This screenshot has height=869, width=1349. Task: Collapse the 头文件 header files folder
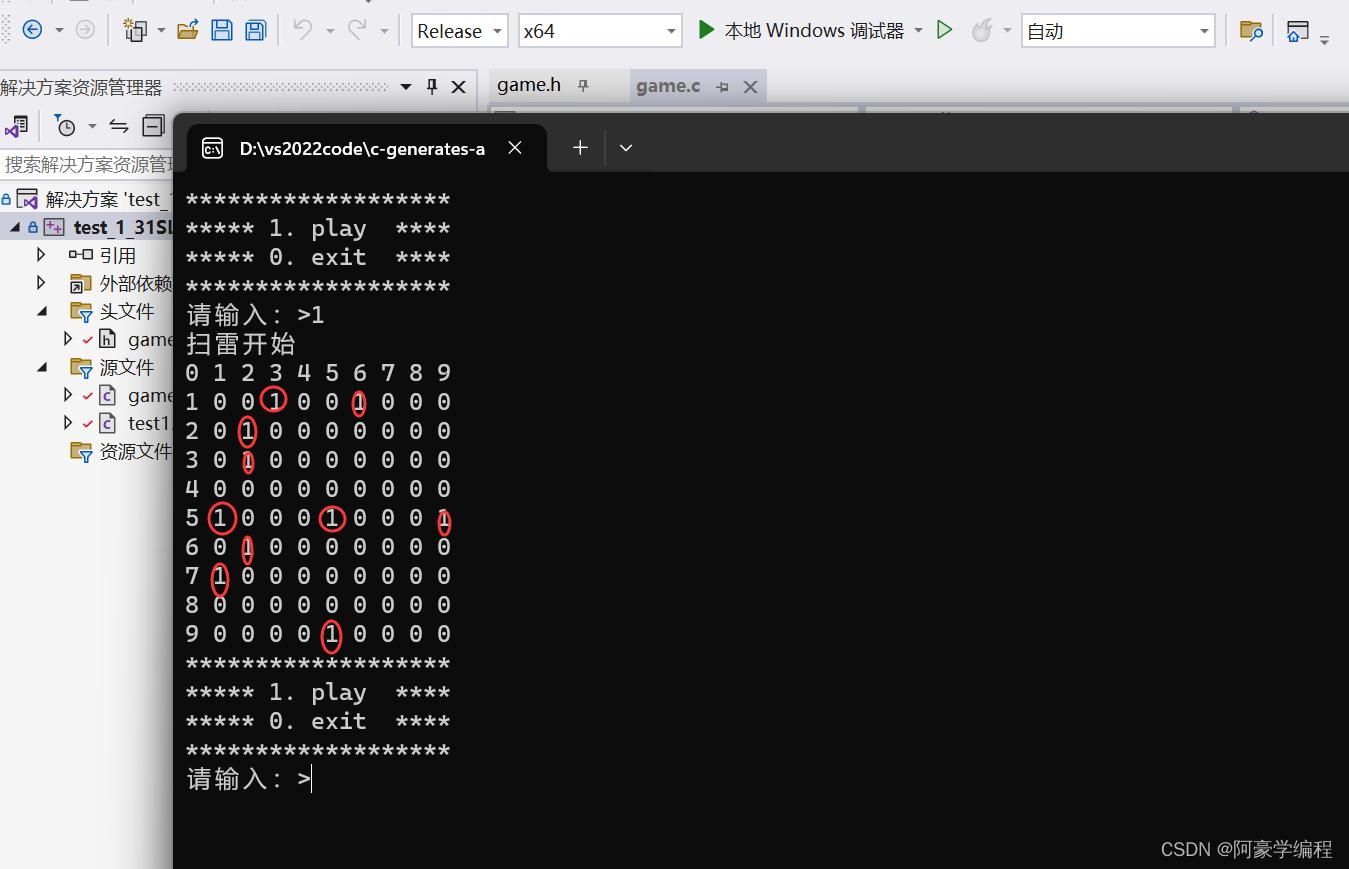click(x=42, y=311)
